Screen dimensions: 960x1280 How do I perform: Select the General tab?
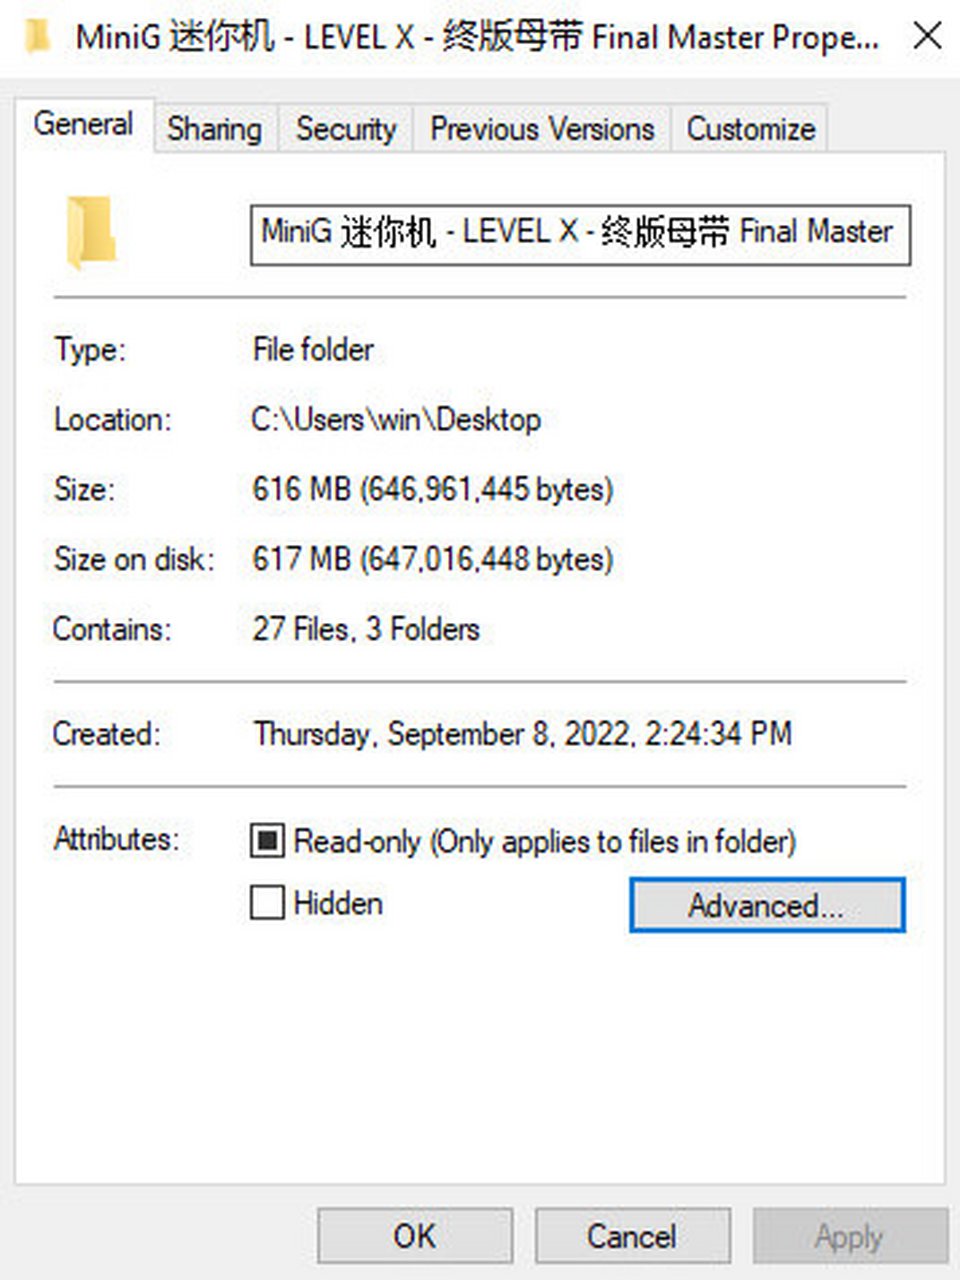tap(84, 125)
